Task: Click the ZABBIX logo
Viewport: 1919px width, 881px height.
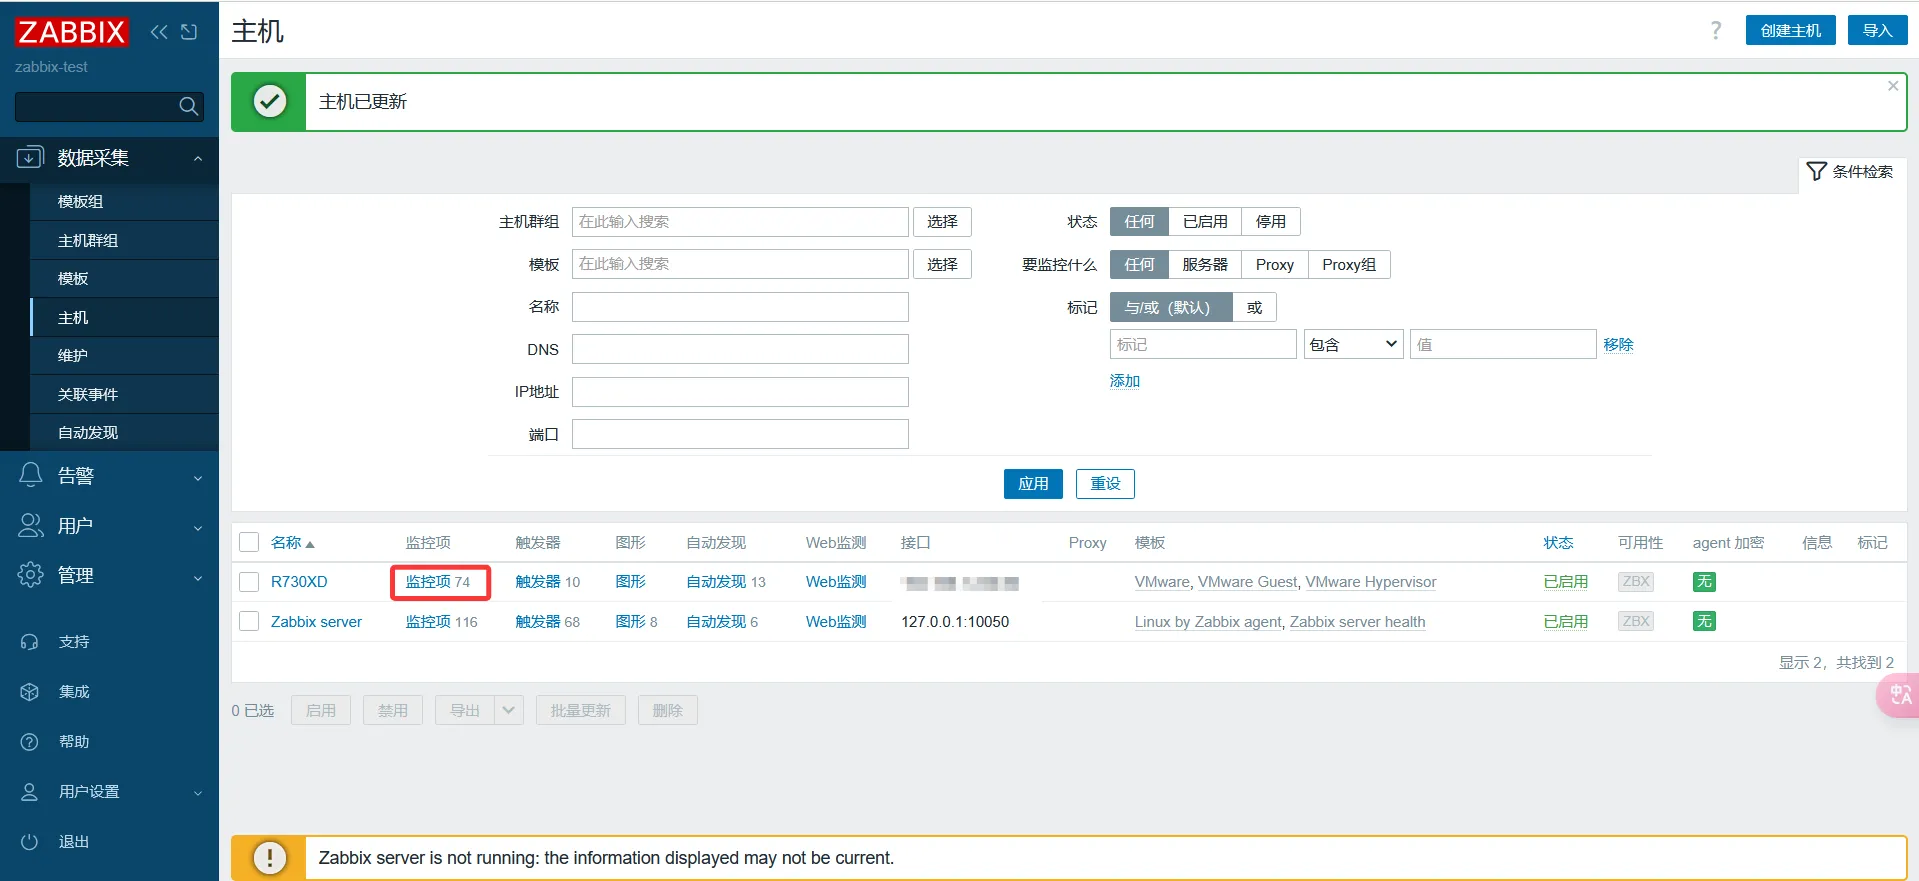Action: pos(71,32)
